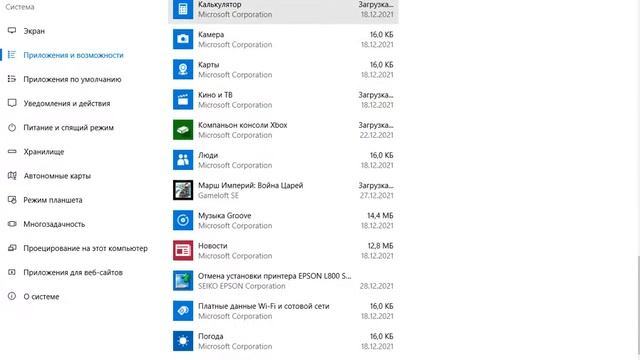The width and height of the screenshot is (640, 360).
Task: Click the Система header text
Action: tap(20, 7)
